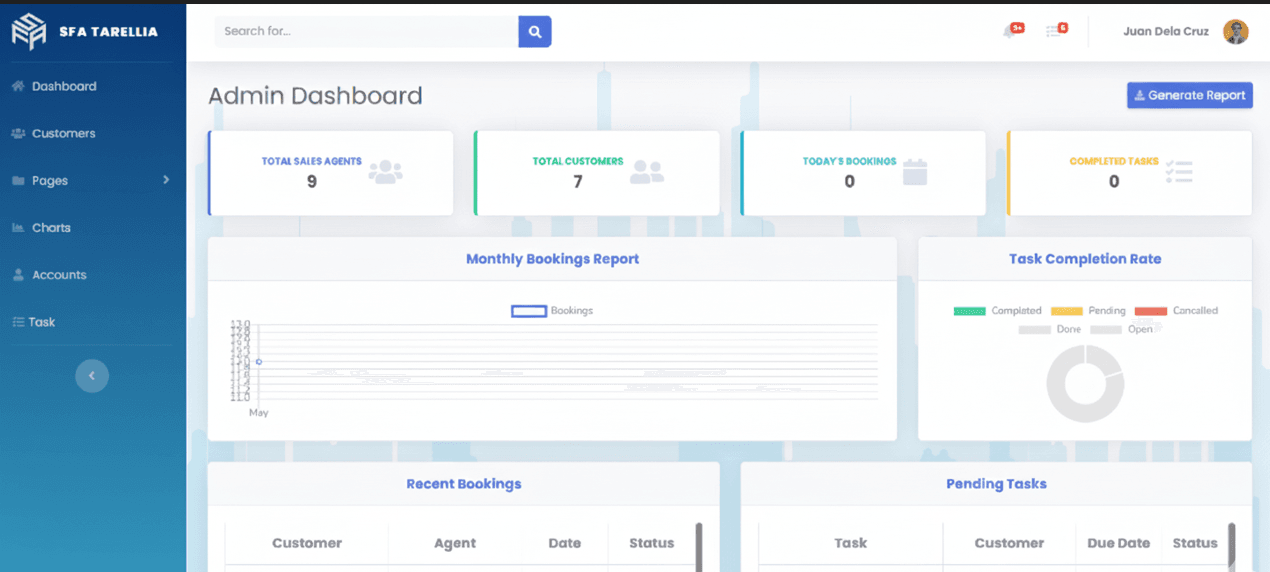The image size is (1270, 572).
Task: Open the bell notifications icon
Action: (x=1009, y=32)
